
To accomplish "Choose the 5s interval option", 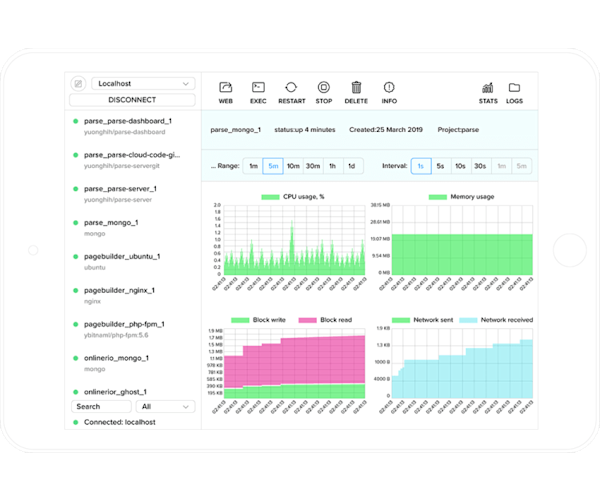I will (x=441, y=166).
